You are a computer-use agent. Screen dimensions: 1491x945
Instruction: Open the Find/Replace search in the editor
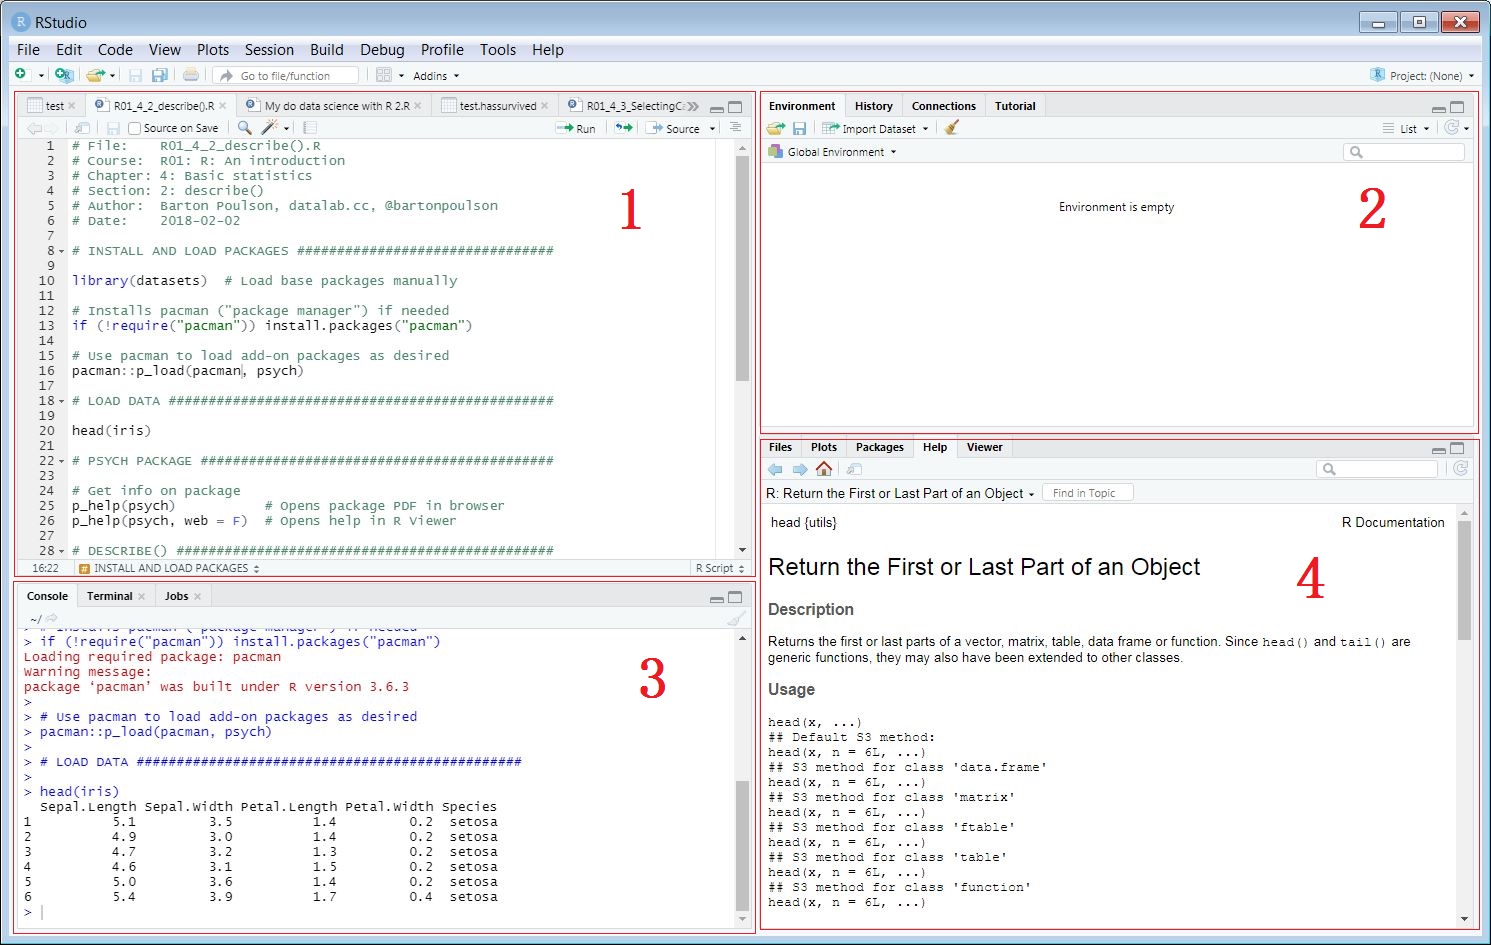[243, 128]
